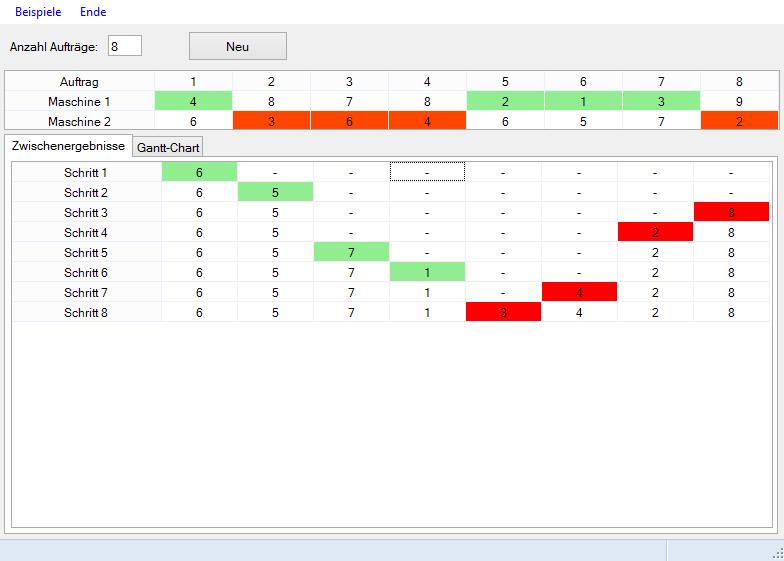Viewport: 784px width, 561px height.
Task: Select the Zwischenergebnisse tab
Action: click(x=68, y=146)
